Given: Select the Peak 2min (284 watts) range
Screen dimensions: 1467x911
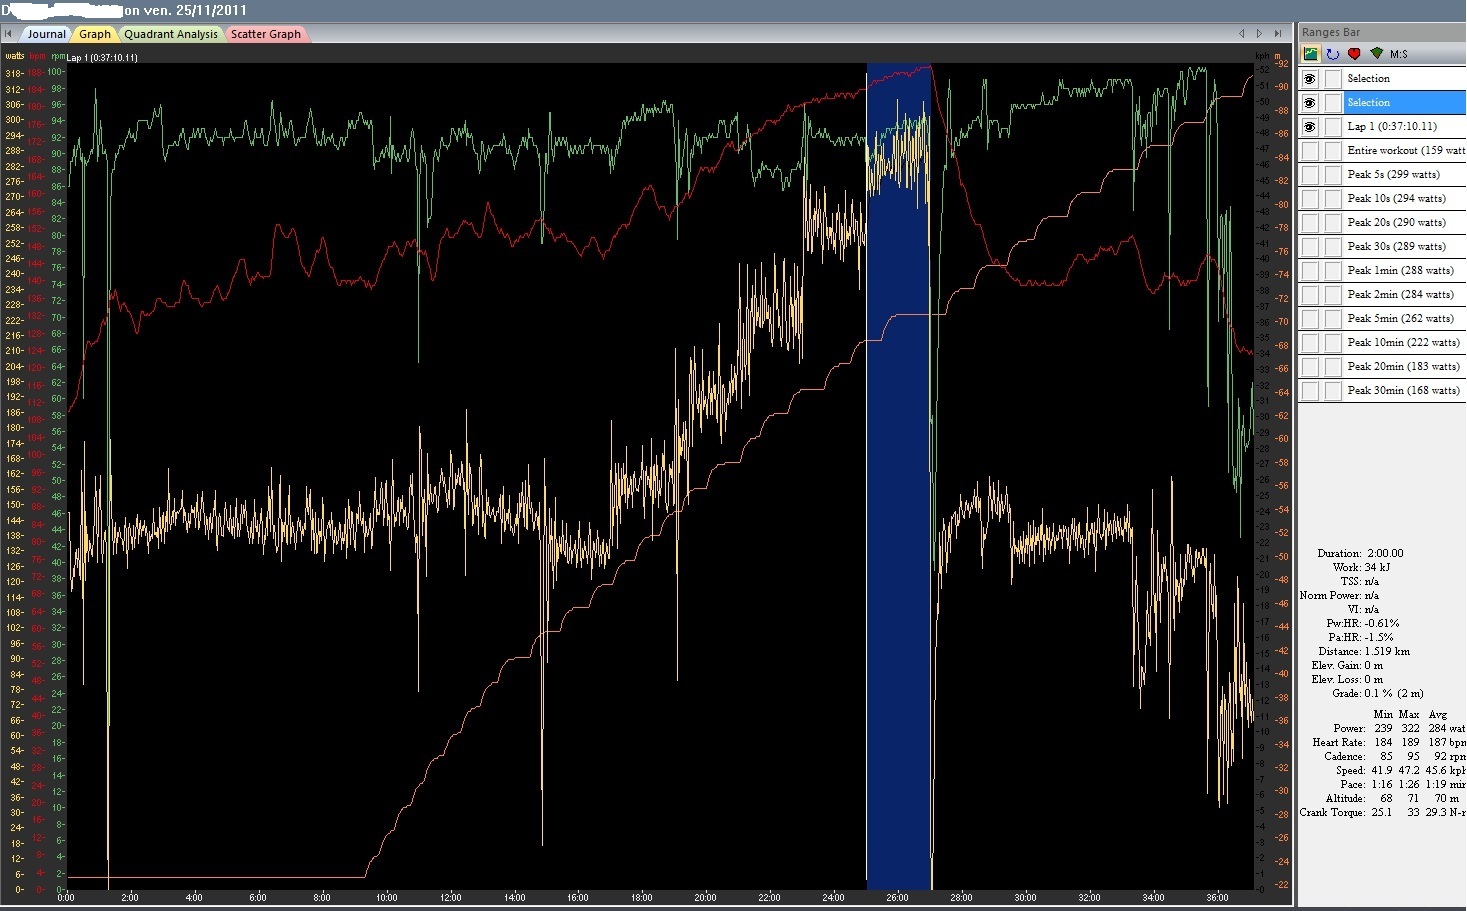Looking at the screenshot, I should tap(1405, 295).
